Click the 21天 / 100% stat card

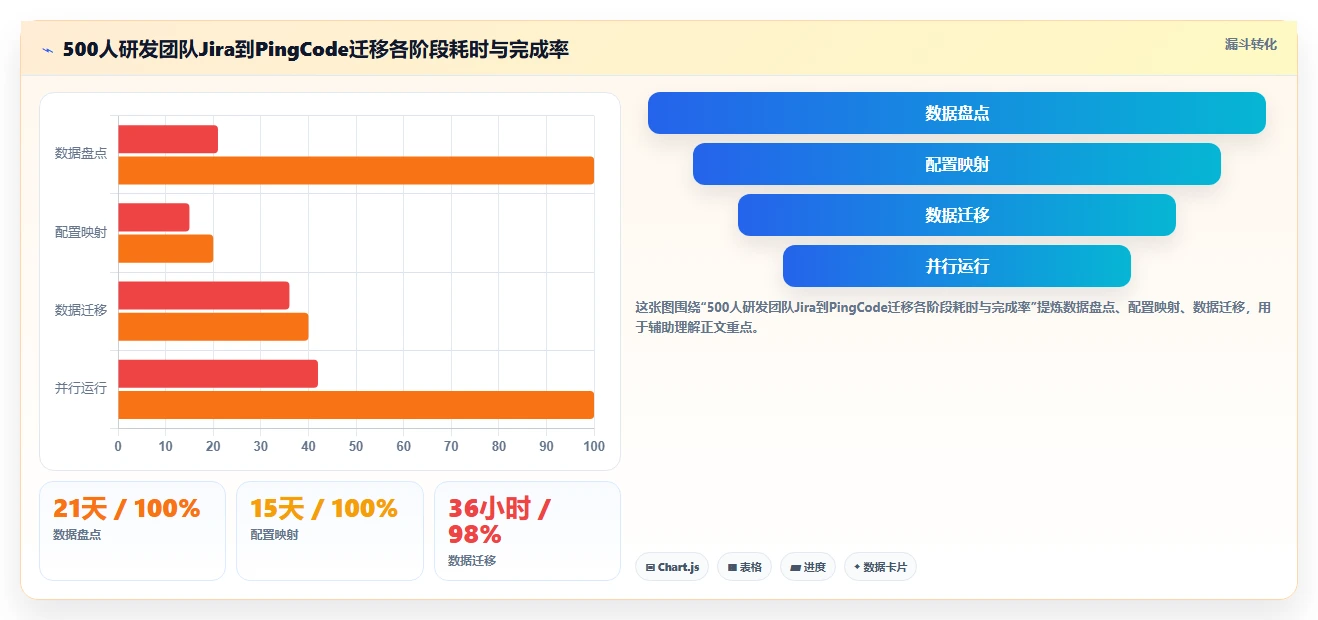[x=132, y=531]
